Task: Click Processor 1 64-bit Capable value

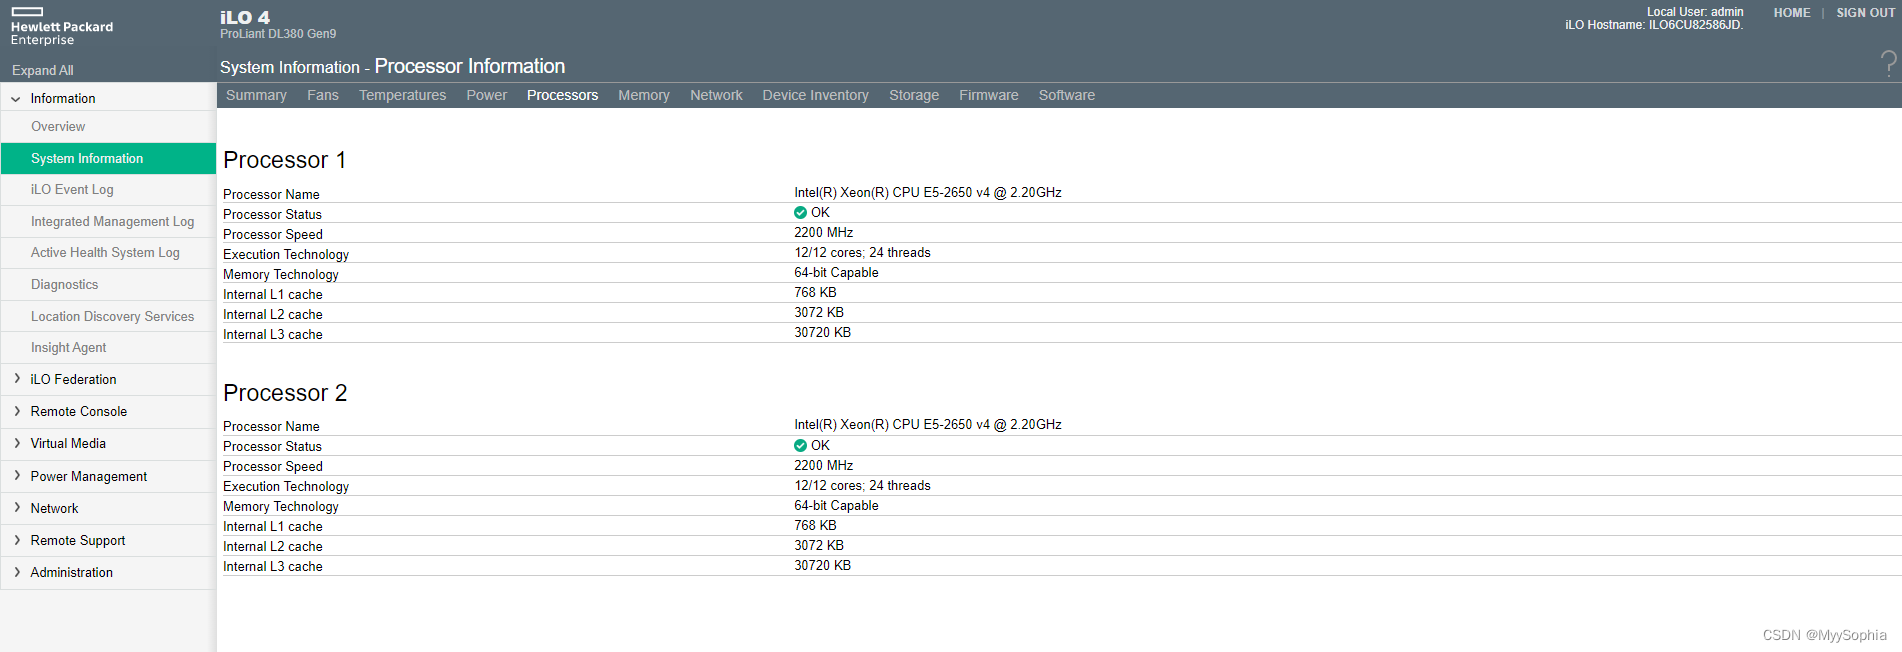Action: (x=836, y=273)
